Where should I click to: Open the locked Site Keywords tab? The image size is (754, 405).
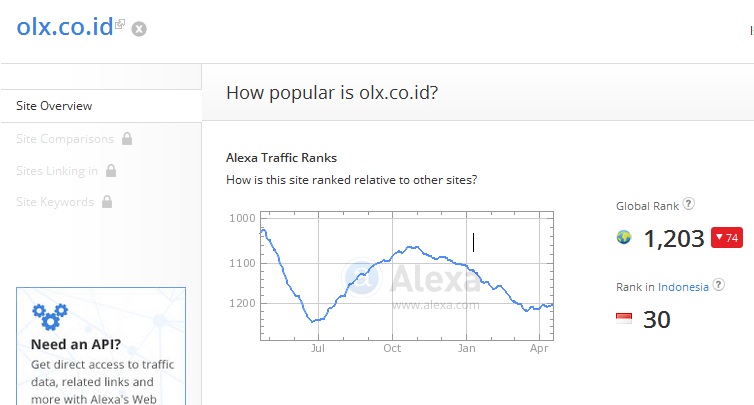click(x=55, y=202)
